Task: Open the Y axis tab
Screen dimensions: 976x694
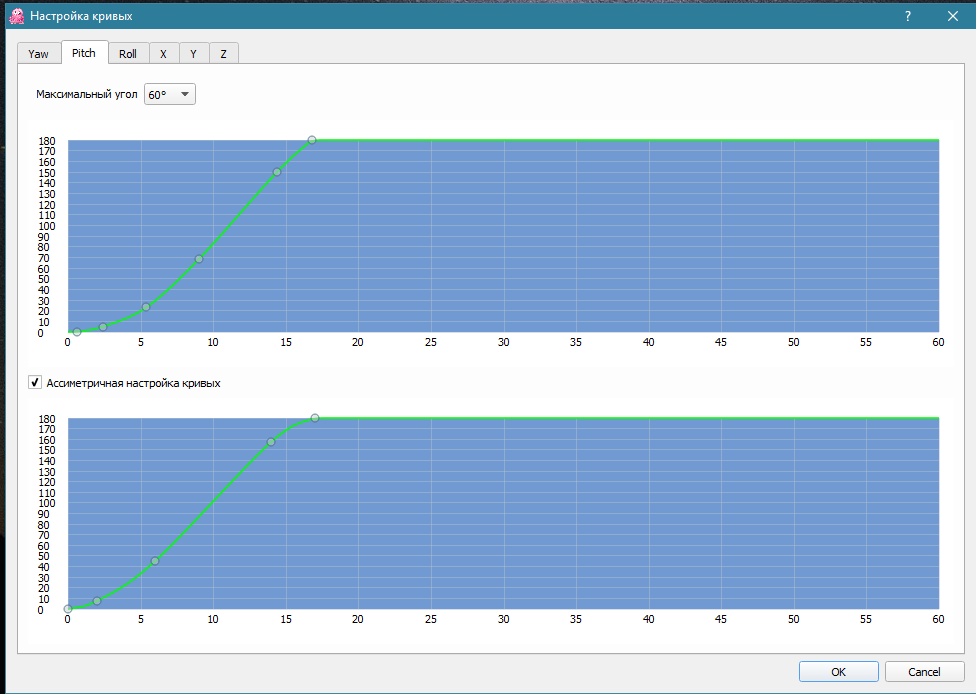Action: tap(194, 54)
